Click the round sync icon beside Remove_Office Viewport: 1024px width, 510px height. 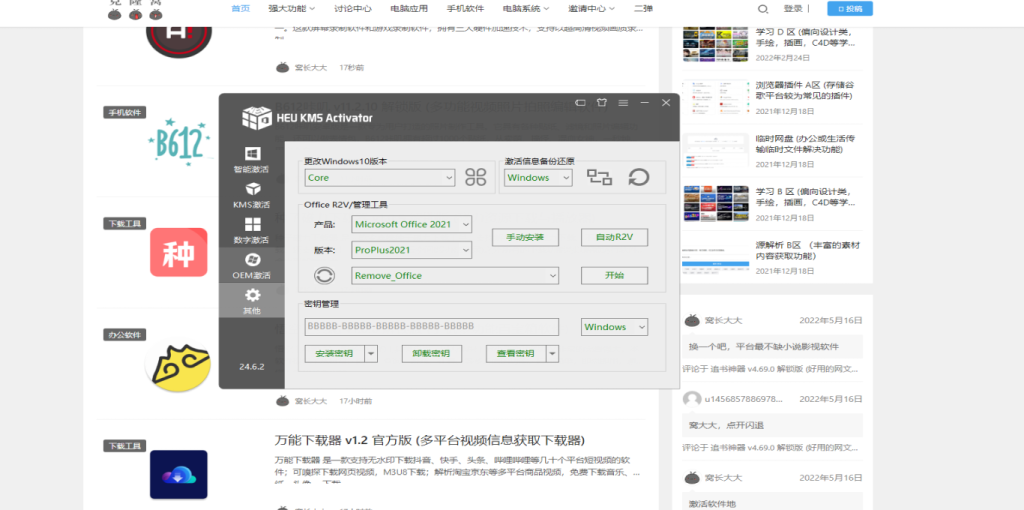coord(325,276)
